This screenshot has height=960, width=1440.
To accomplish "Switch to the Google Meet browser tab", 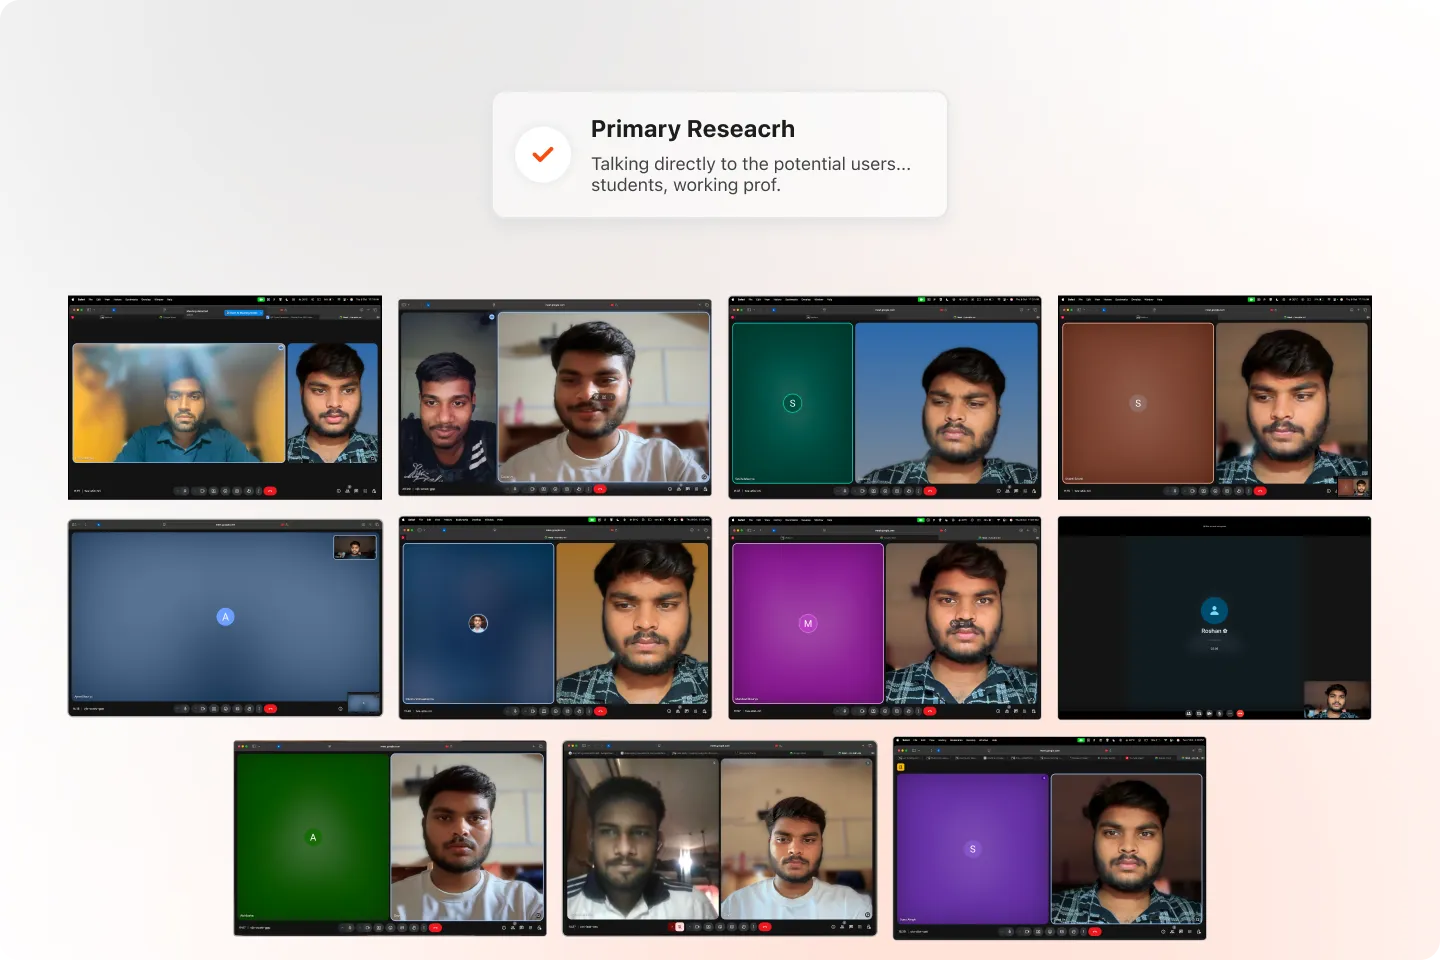I will (x=166, y=317).
